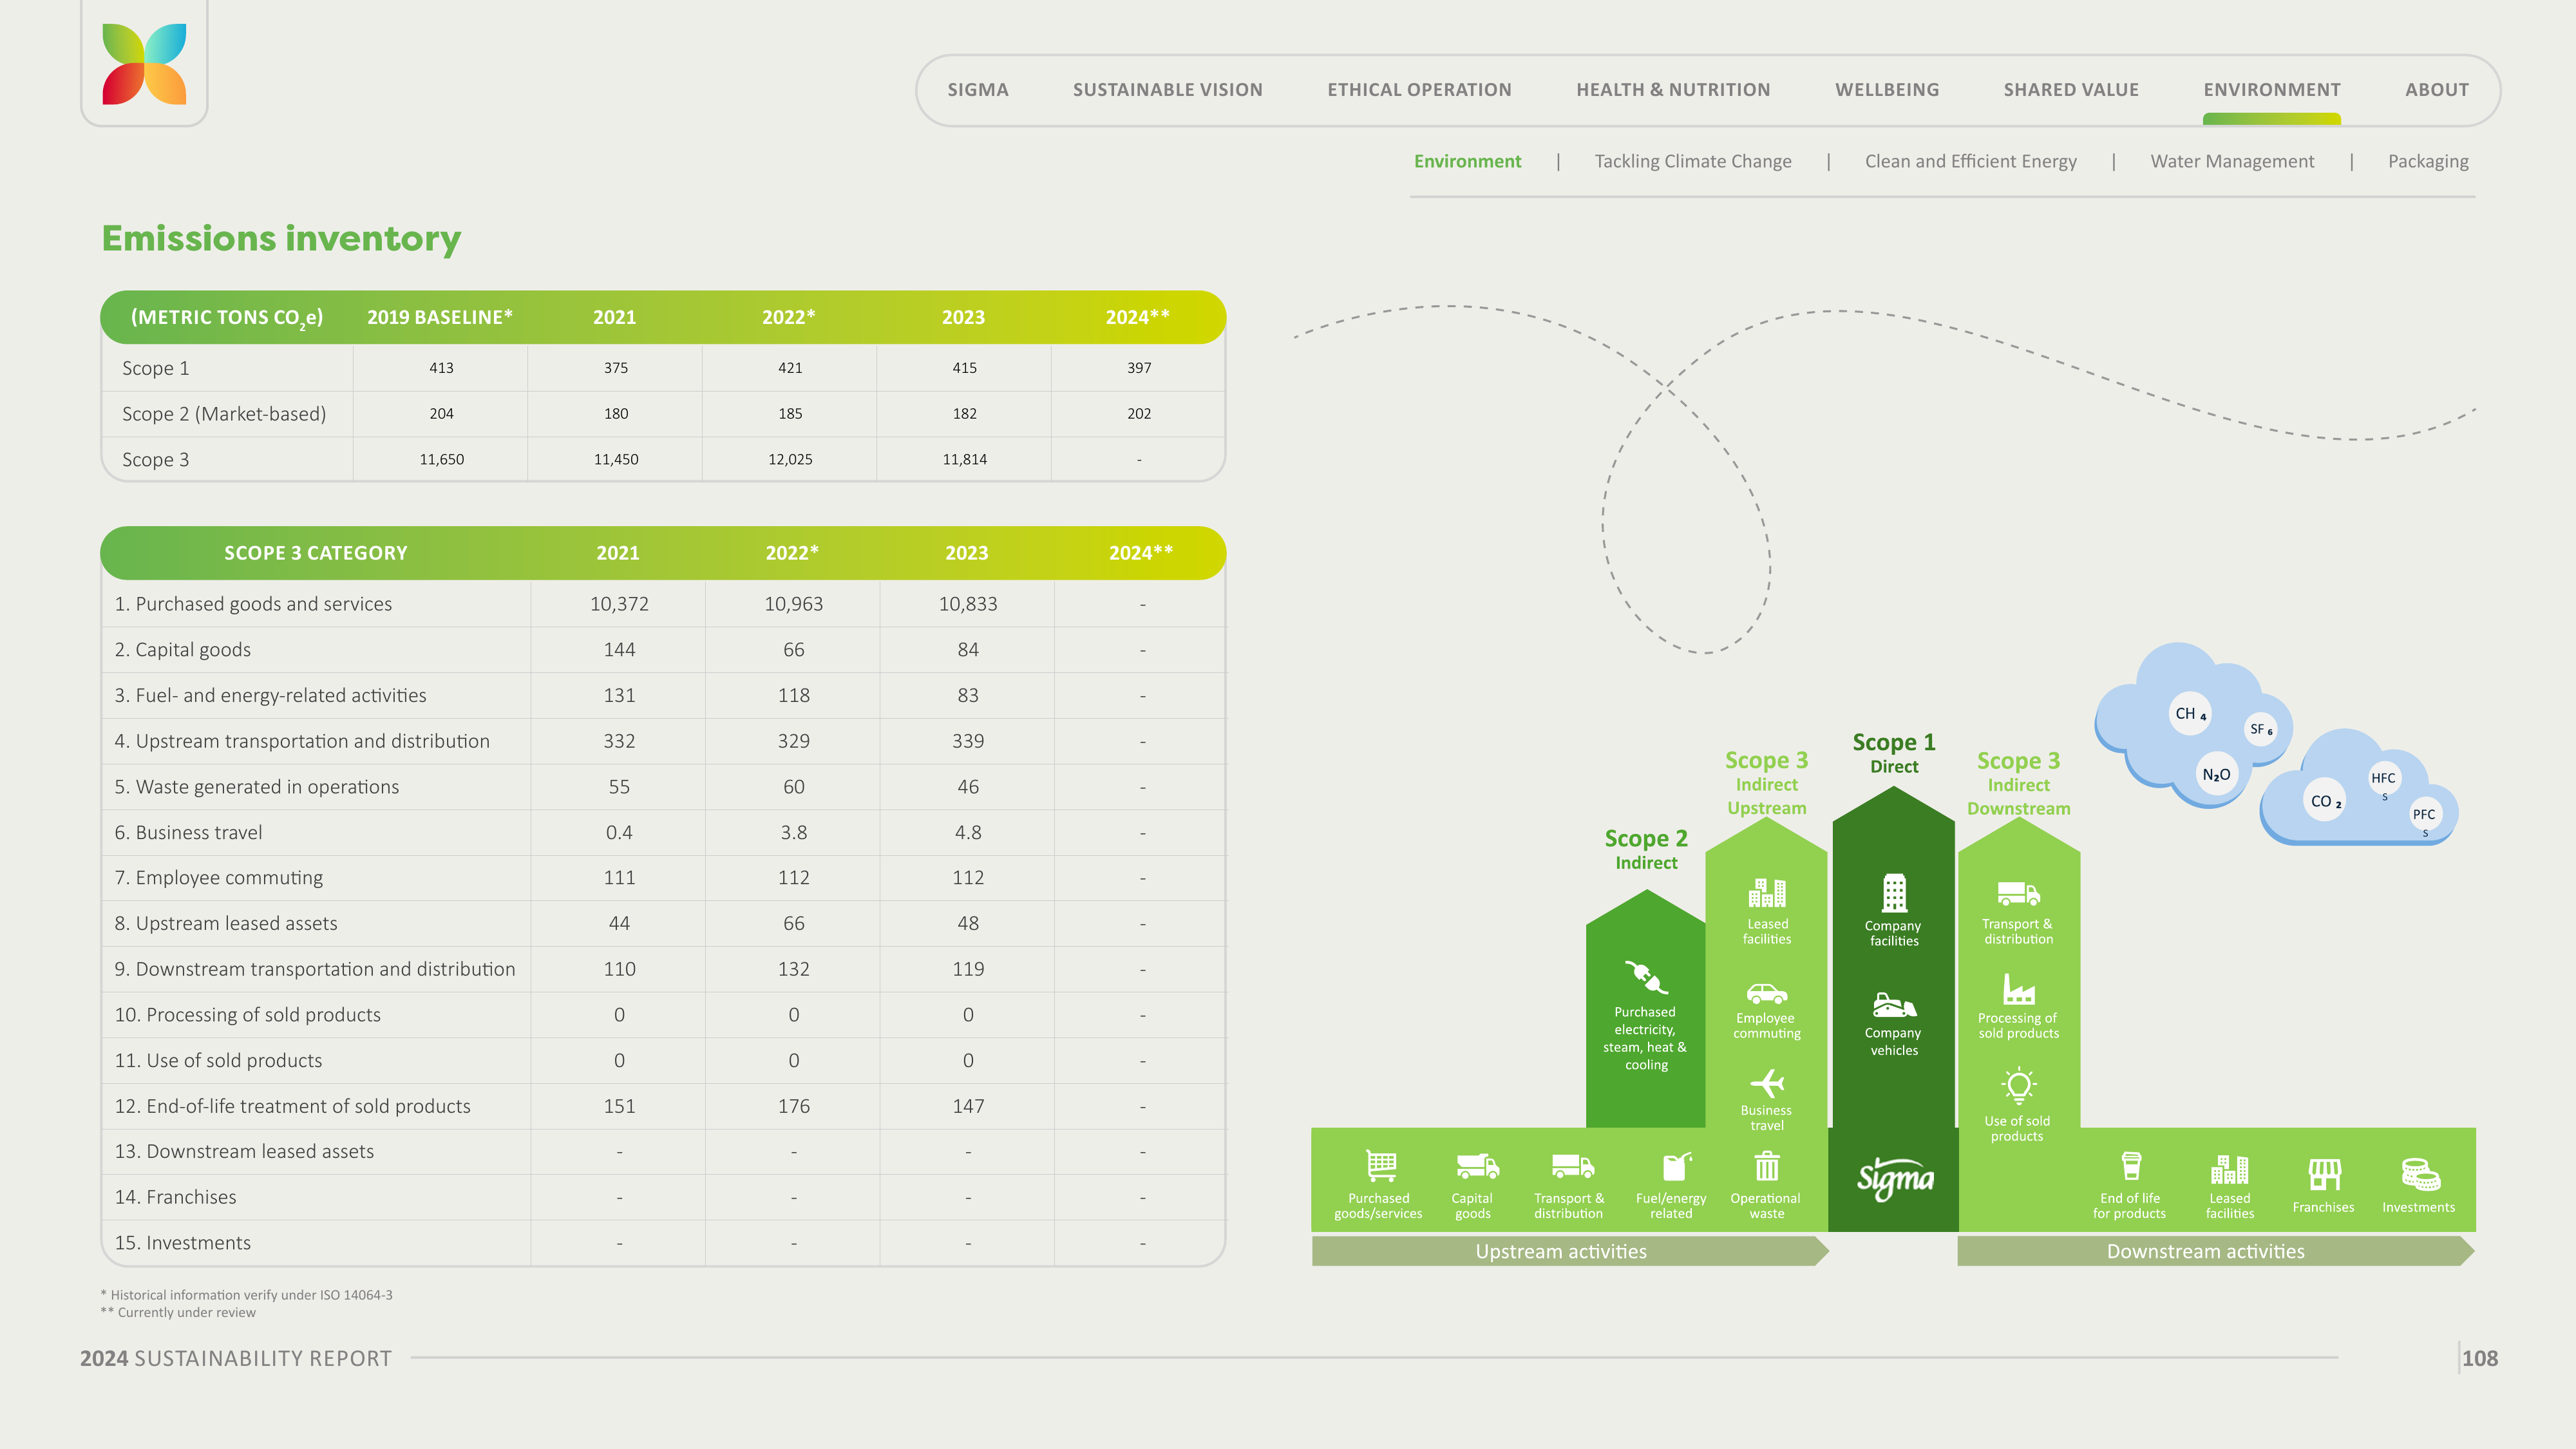Viewport: 2576px width, 1449px height.
Task: Click the Company vehicles icon
Action: pyautogui.click(x=1894, y=1005)
